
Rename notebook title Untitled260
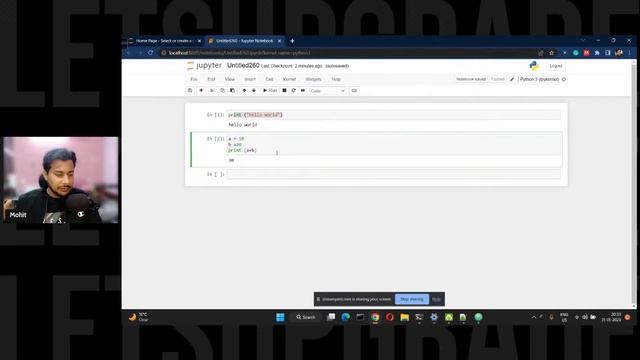[x=243, y=65]
